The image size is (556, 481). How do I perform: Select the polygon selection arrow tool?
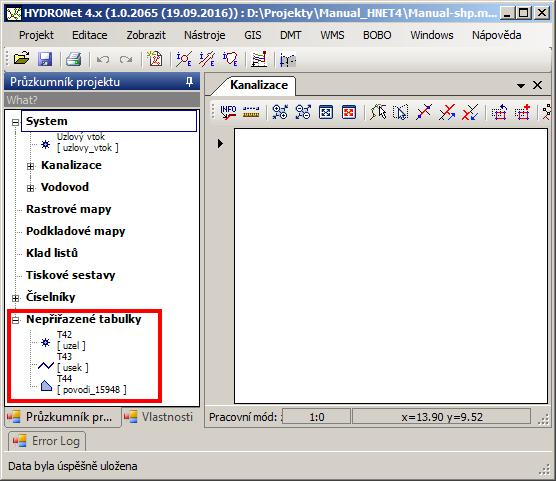pyautogui.click(x=378, y=112)
